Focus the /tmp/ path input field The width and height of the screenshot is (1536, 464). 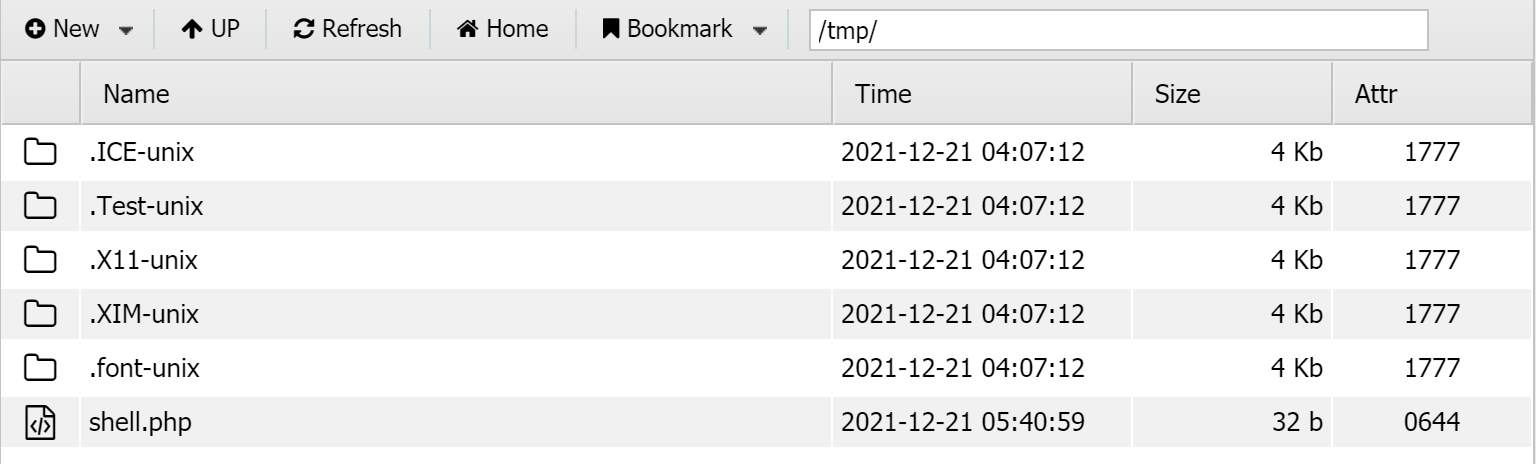click(1117, 30)
